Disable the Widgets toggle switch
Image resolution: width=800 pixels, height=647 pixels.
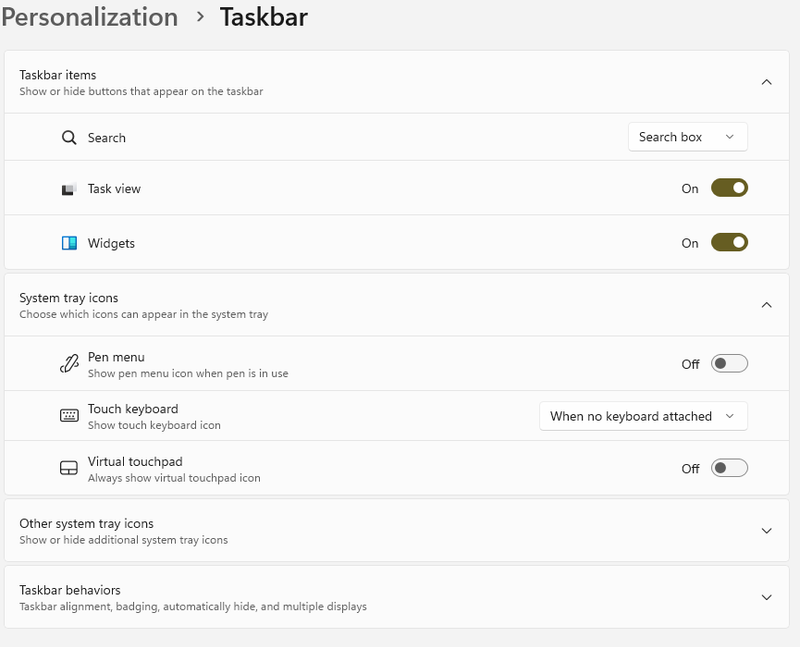729,242
